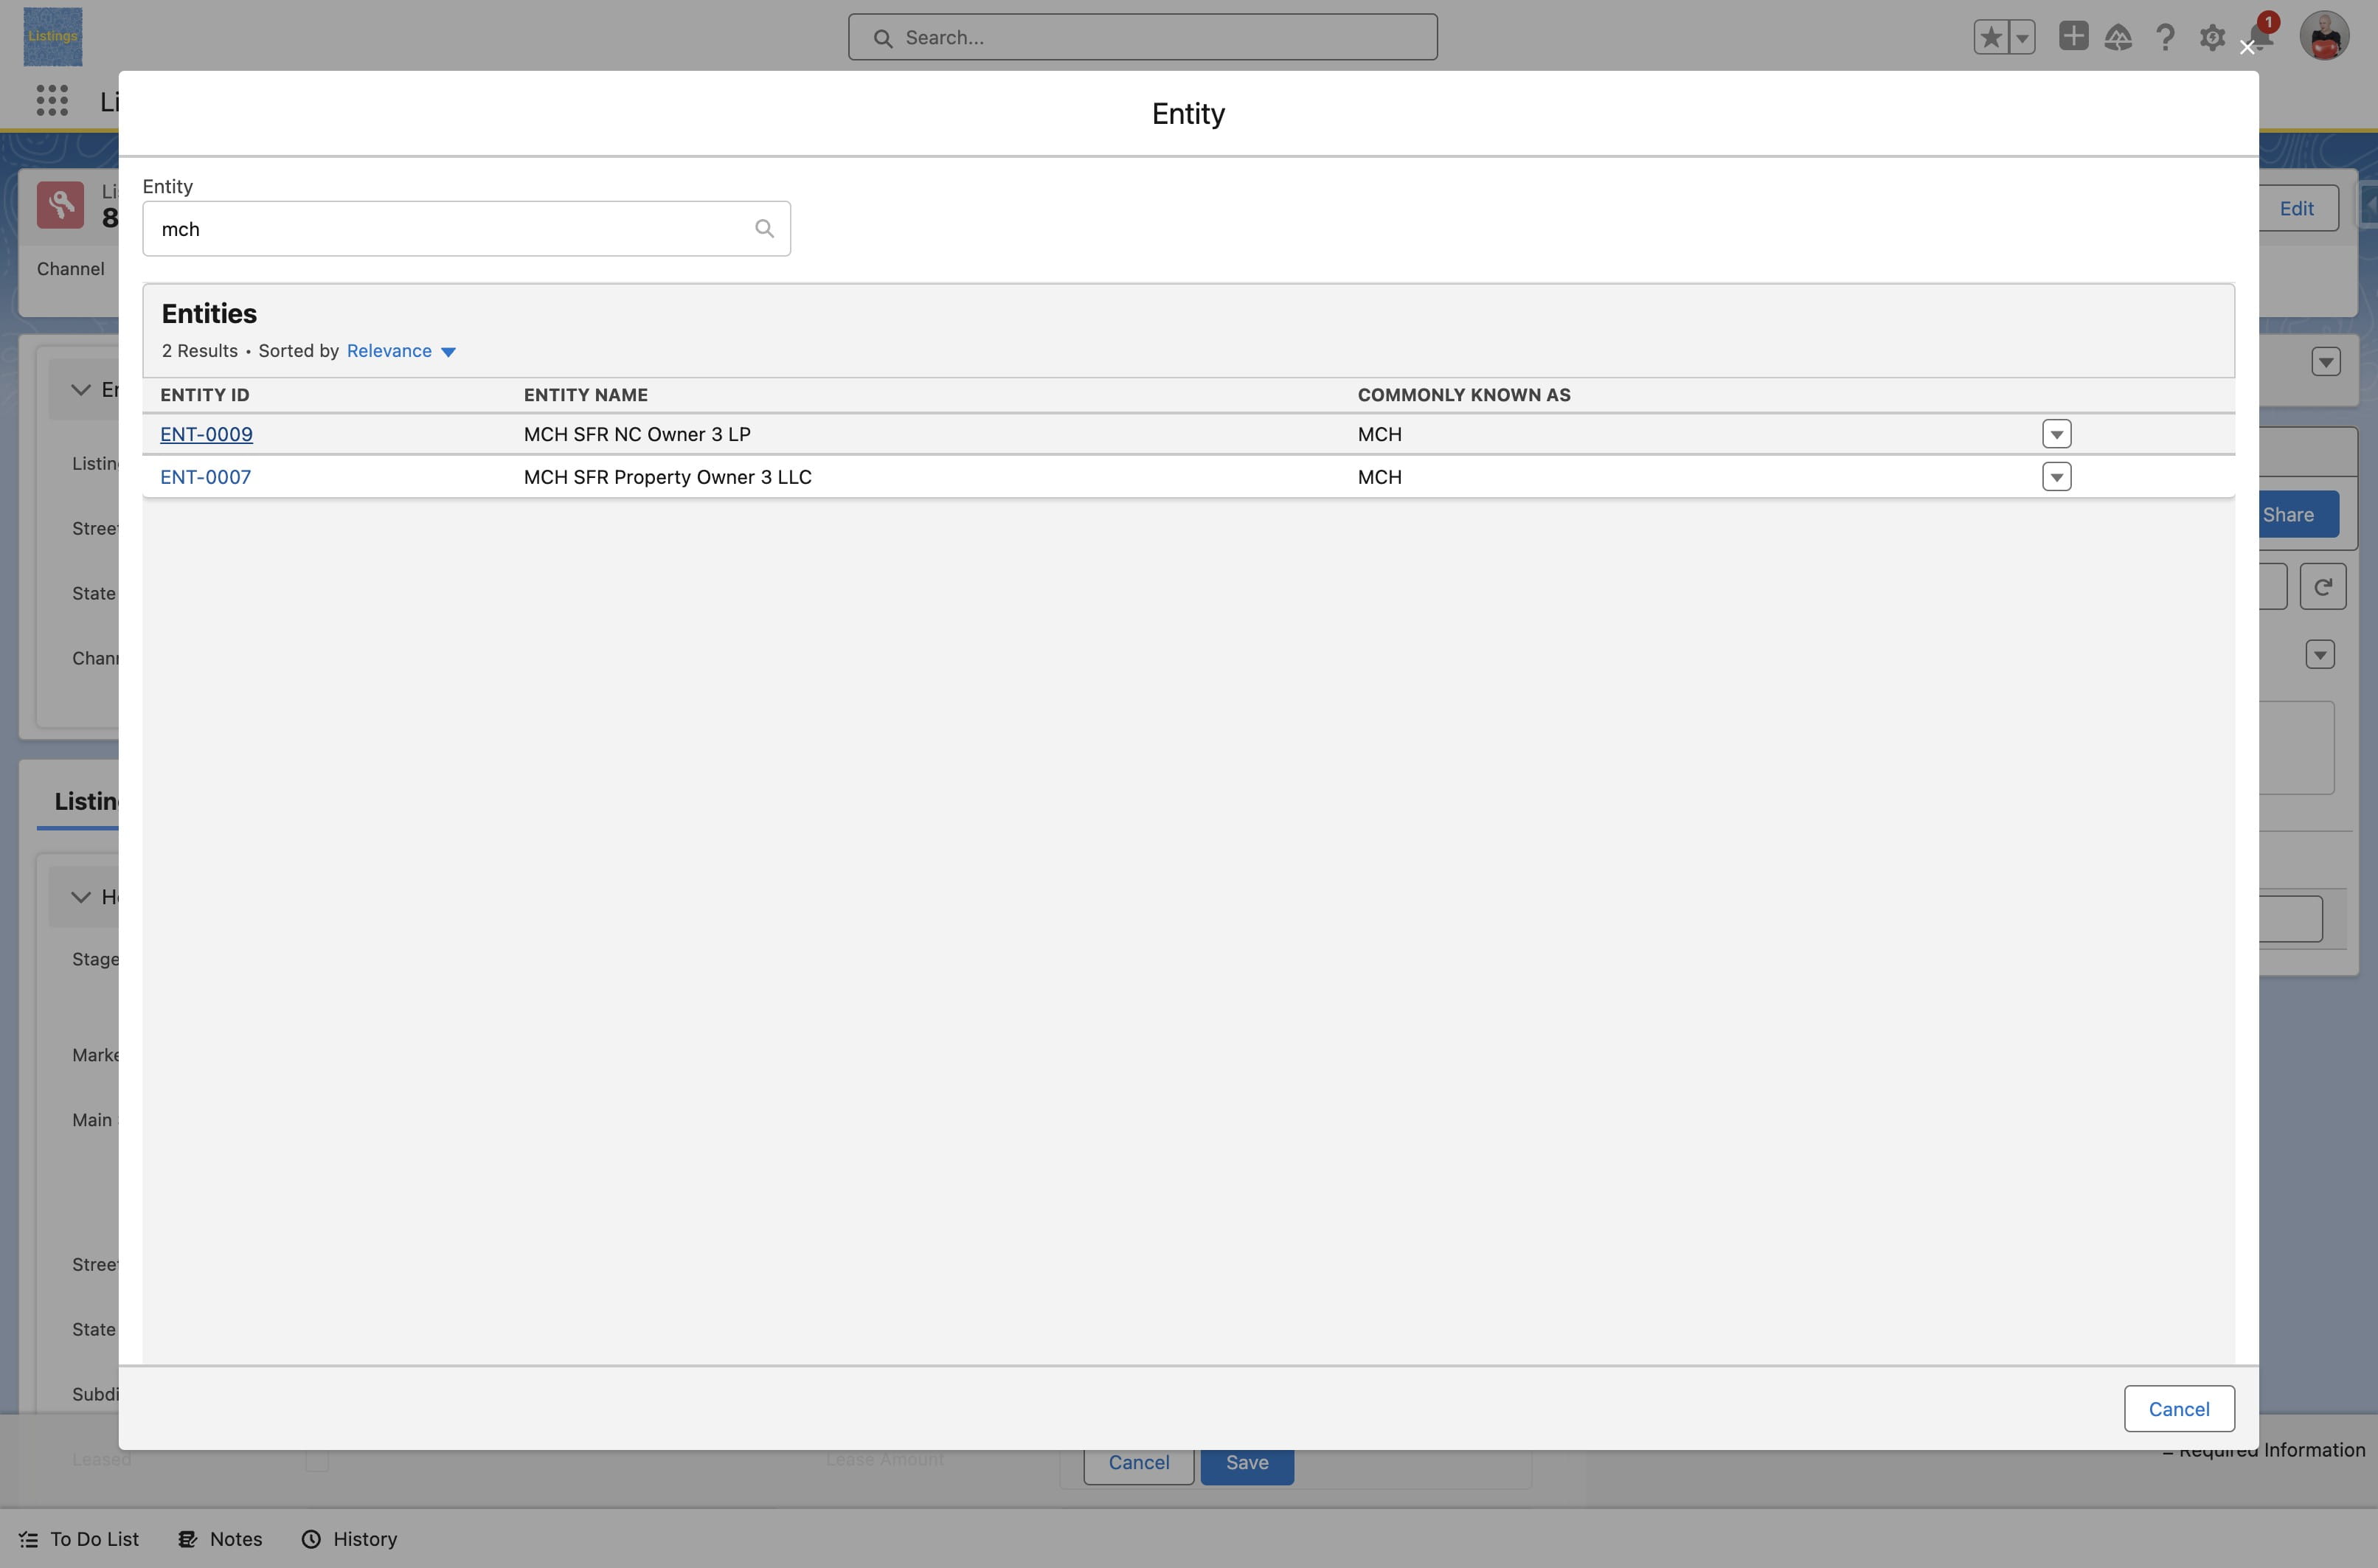Viewport: 2378px width, 1568px height.
Task: Click the MCH SFR NC Owner 3 LP cell
Action: [x=636, y=434]
